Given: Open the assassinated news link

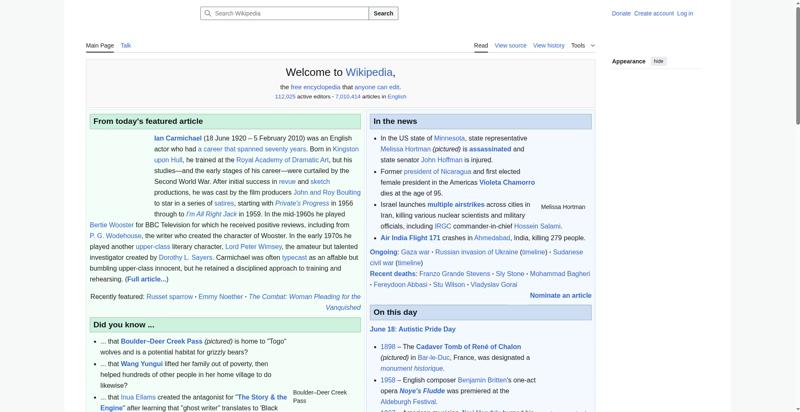Looking at the screenshot, I should pyautogui.click(x=490, y=149).
